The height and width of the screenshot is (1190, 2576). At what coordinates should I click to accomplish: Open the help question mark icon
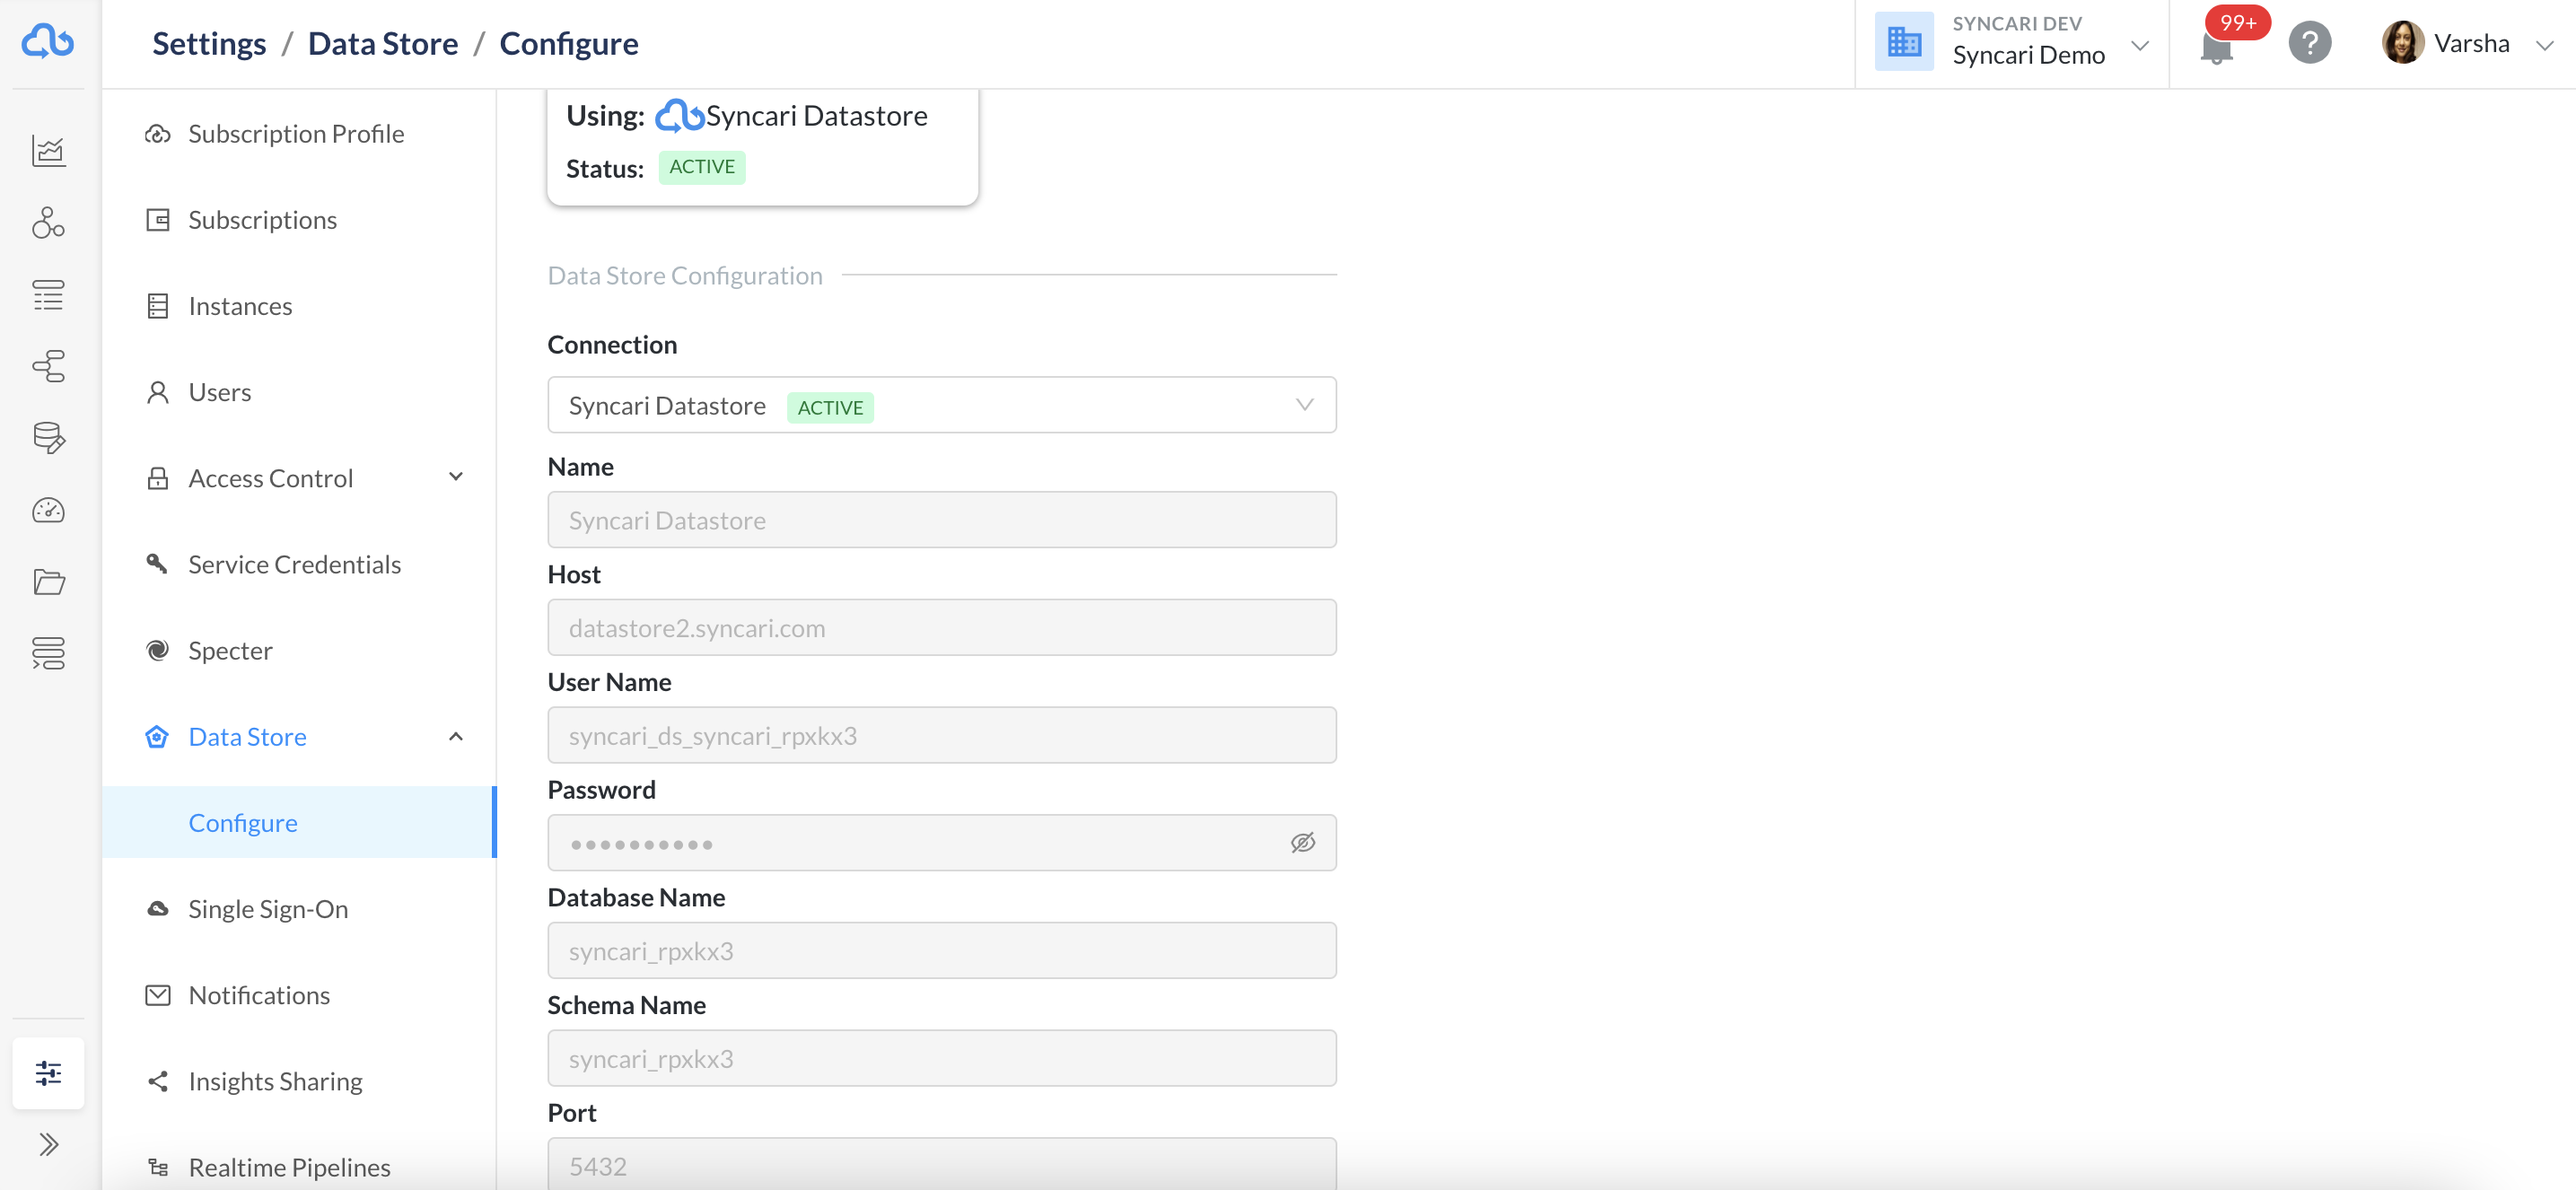[x=2309, y=43]
